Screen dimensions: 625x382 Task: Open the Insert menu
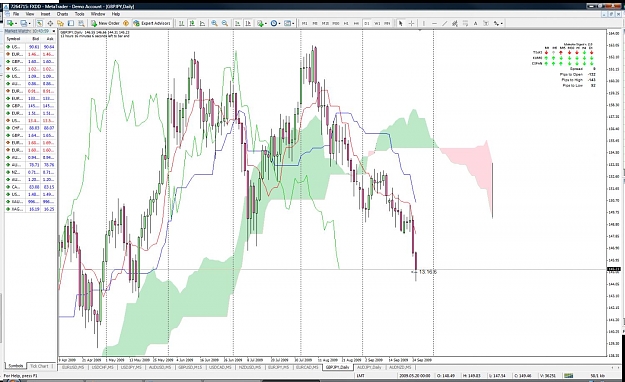[x=45, y=14]
